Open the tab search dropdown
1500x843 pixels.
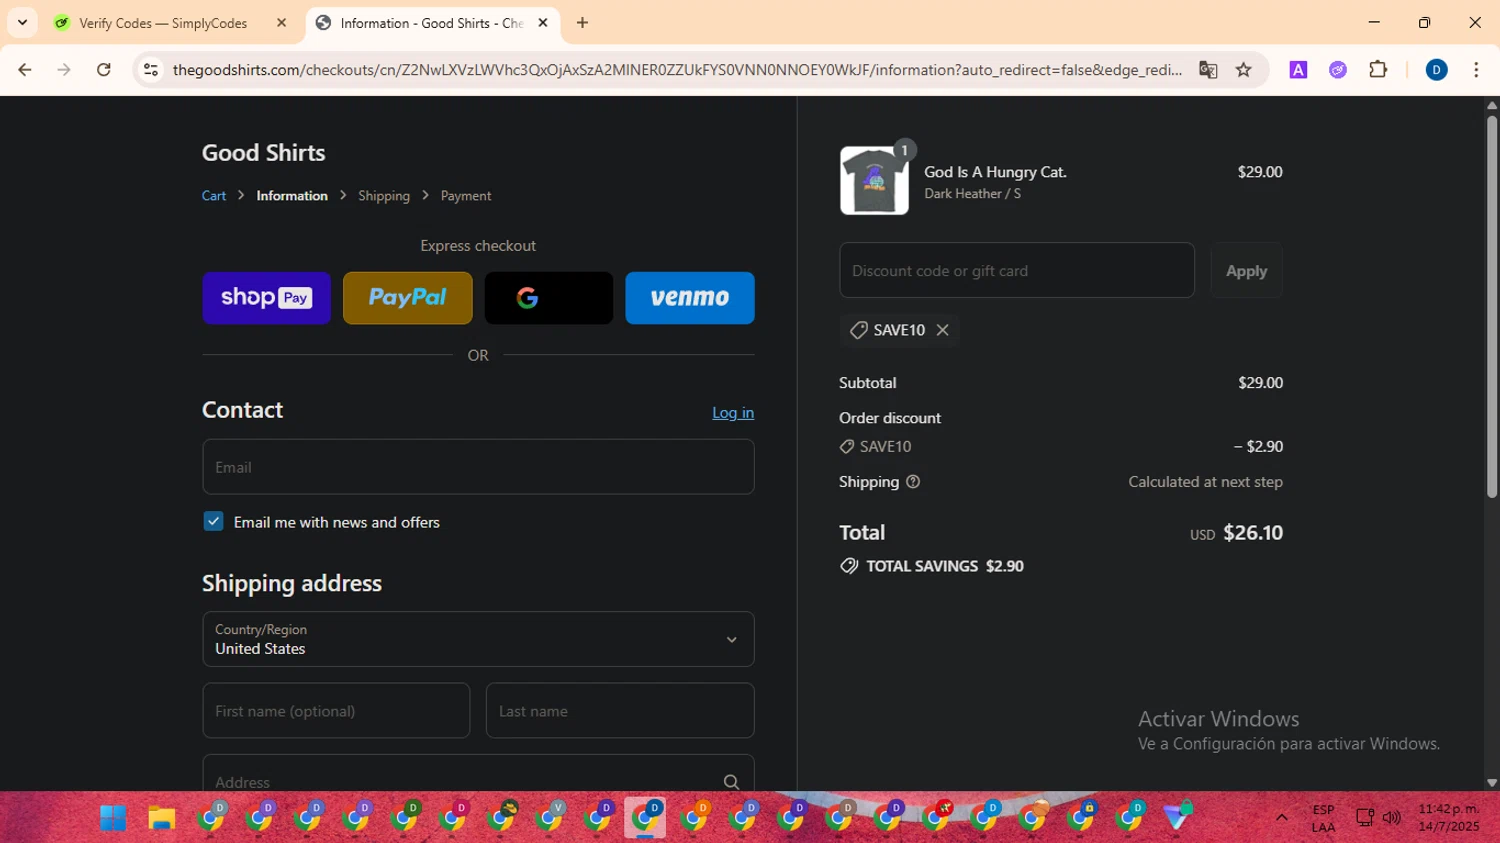(x=22, y=23)
